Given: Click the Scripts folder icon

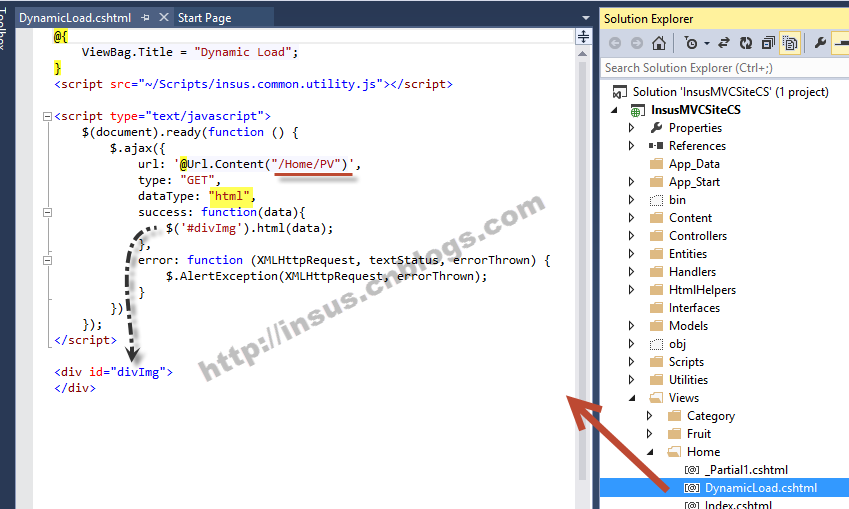Looking at the screenshot, I should coord(656,362).
